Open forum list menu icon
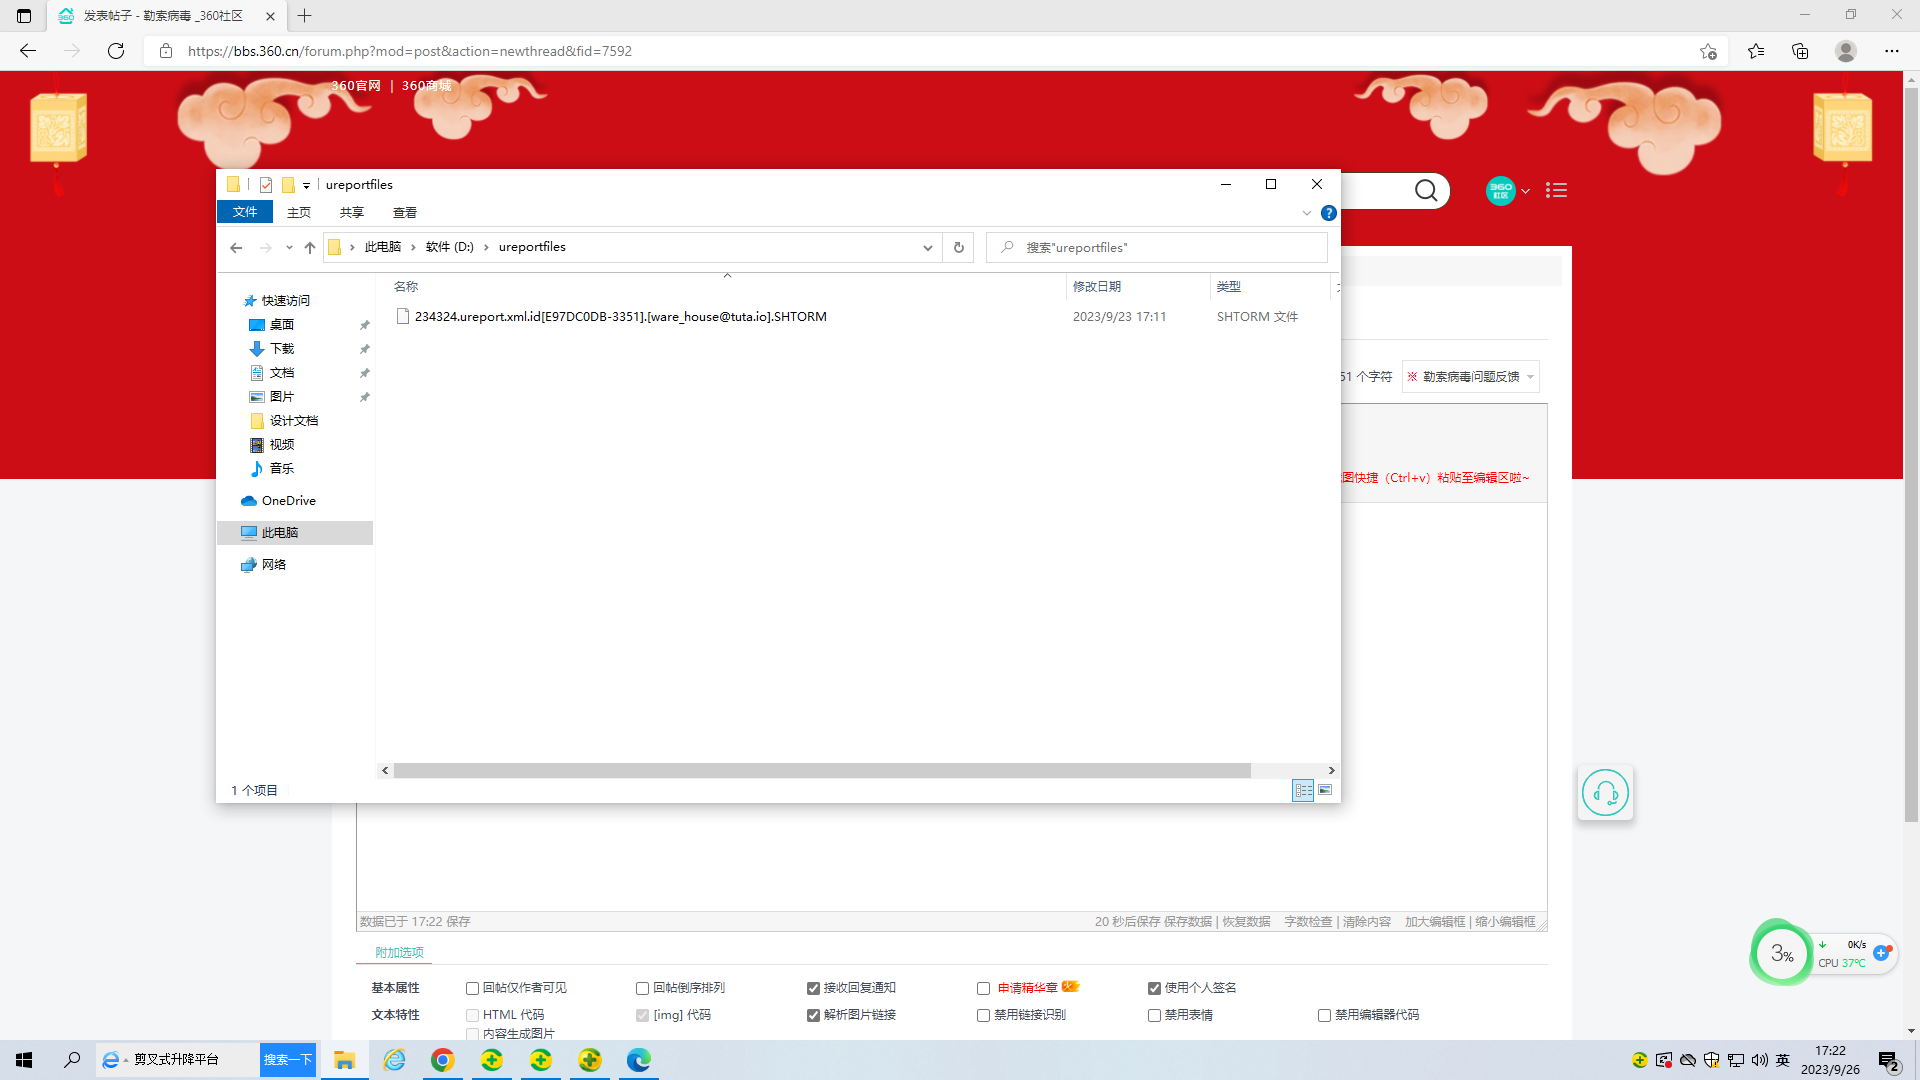This screenshot has width=1920, height=1080. coord(1556,190)
